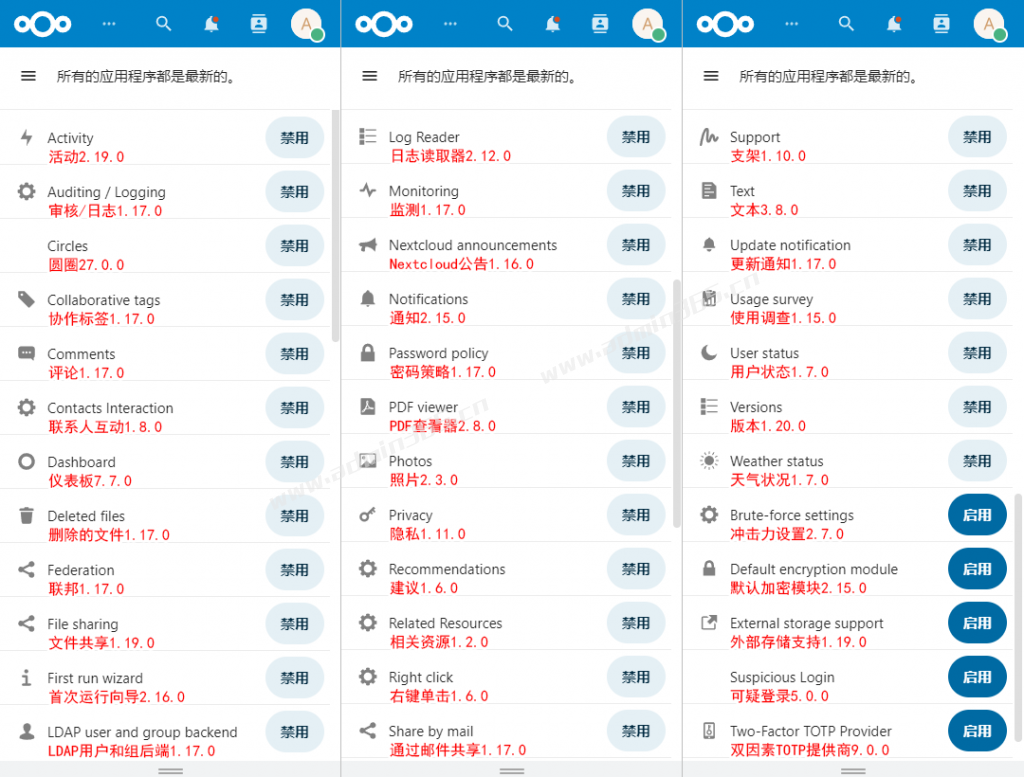Open the user avatar menu in left panel
The width and height of the screenshot is (1024, 777).
click(306, 25)
